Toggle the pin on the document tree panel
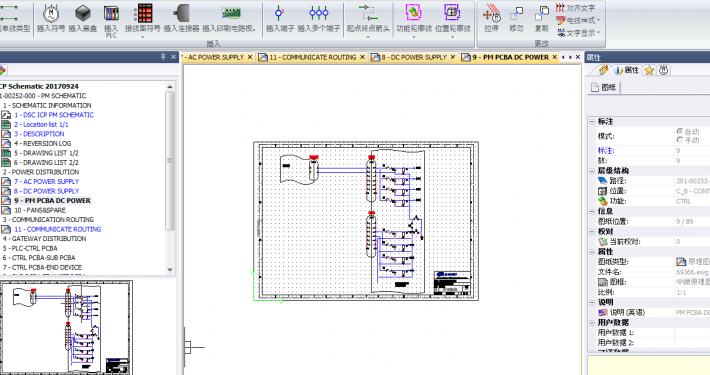710x375 pixels. (x=163, y=57)
